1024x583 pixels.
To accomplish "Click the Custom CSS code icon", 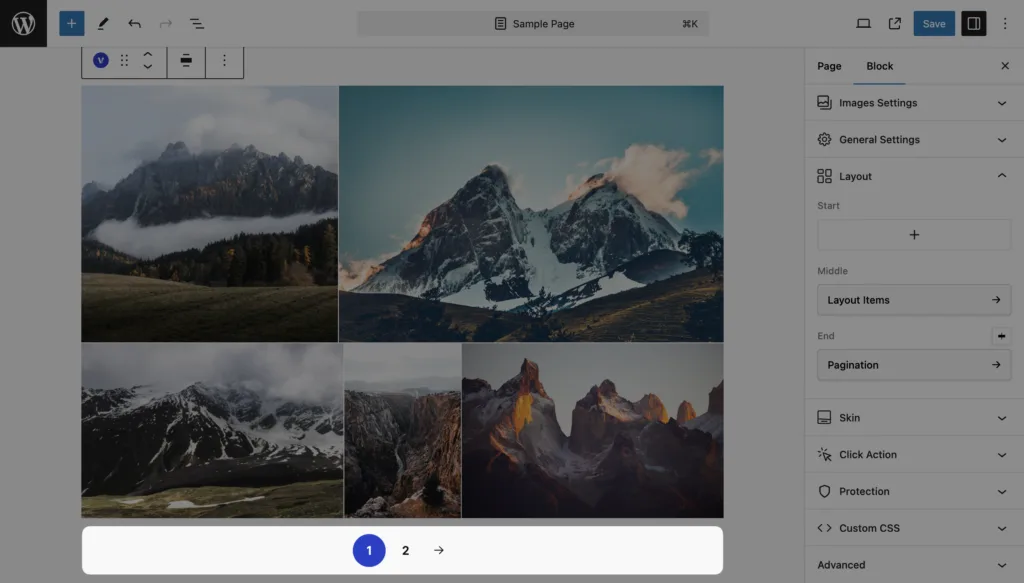I will pos(824,528).
